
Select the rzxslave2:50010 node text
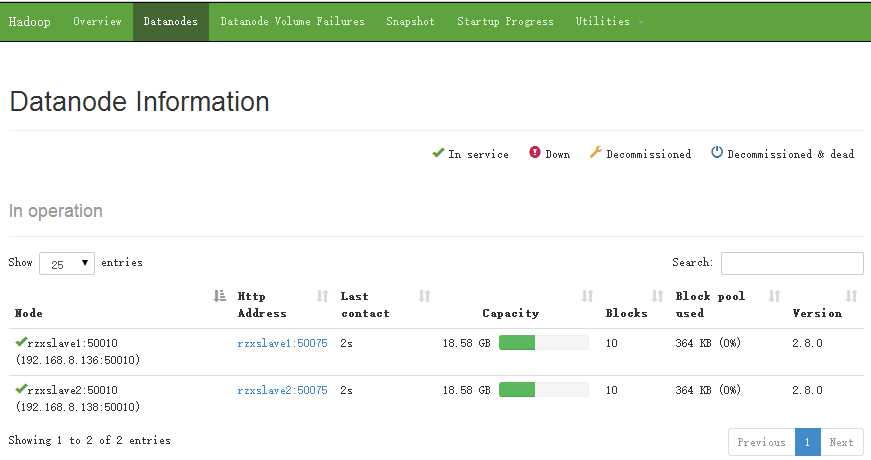pyautogui.click(x=72, y=391)
